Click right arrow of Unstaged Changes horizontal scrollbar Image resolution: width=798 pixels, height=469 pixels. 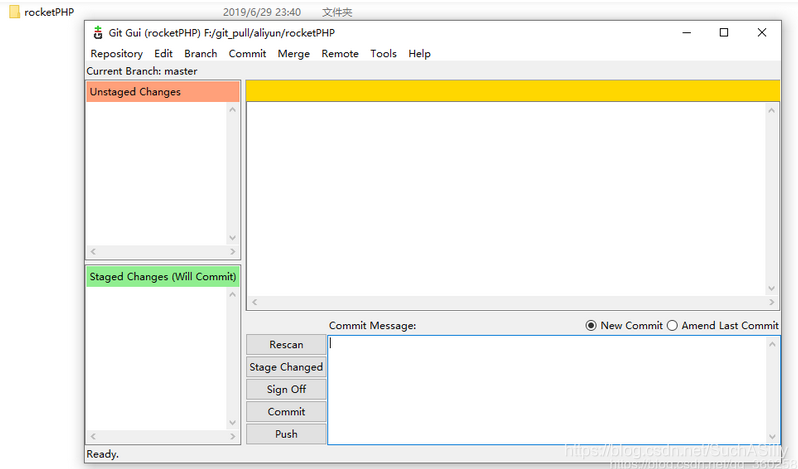(233, 251)
